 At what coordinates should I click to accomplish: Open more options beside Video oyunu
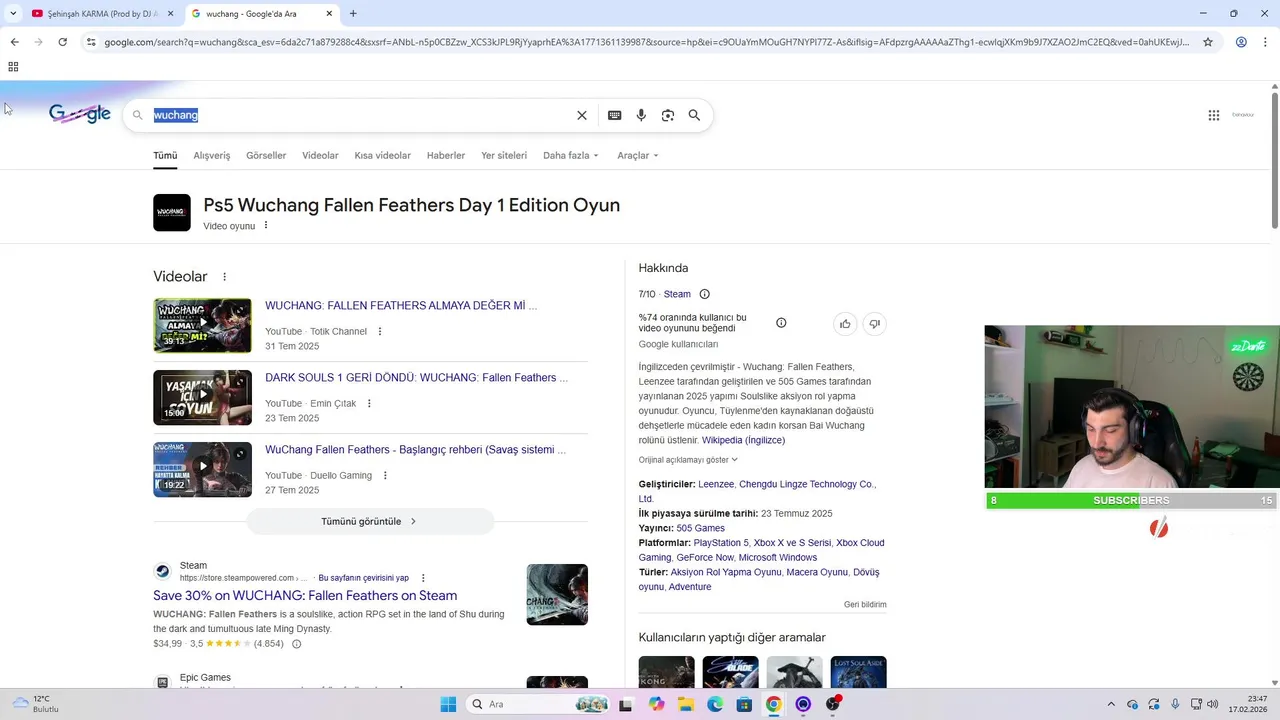click(x=266, y=225)
